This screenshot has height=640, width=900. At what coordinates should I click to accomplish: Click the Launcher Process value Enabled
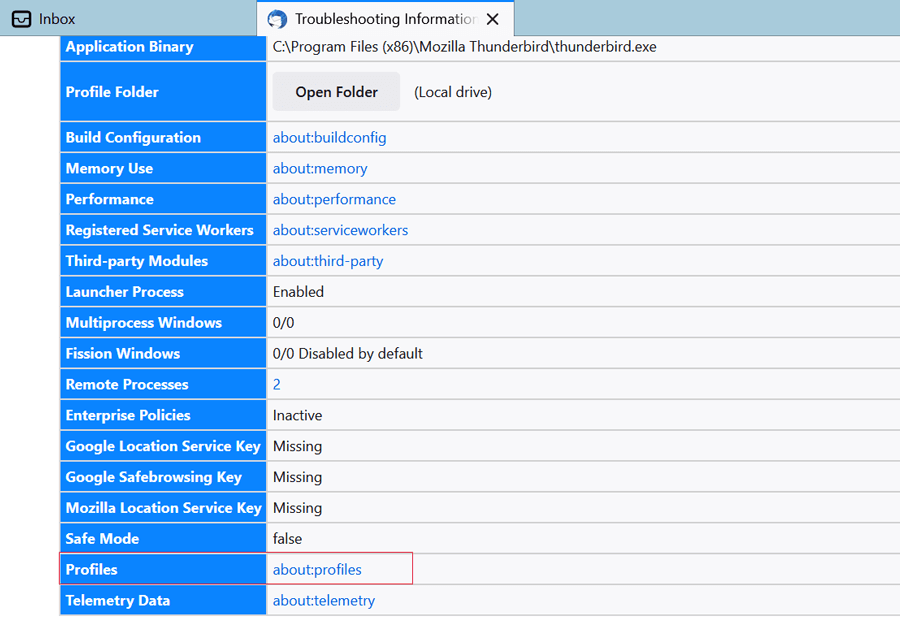298,292
